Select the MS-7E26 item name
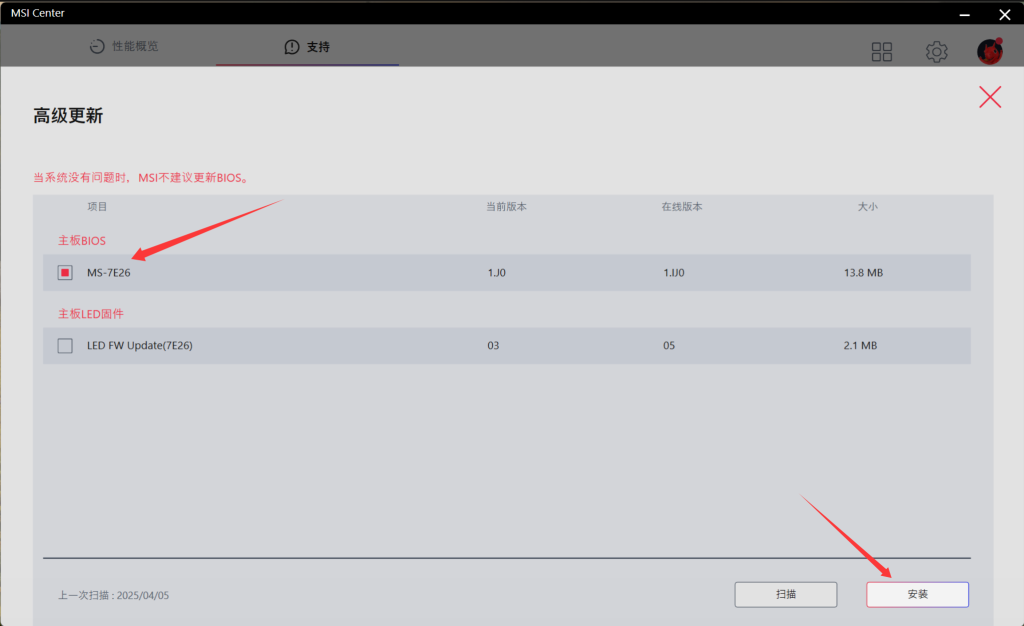This screenshot has width=1024, height=626. pyautogui.click(x=108, y=272)
